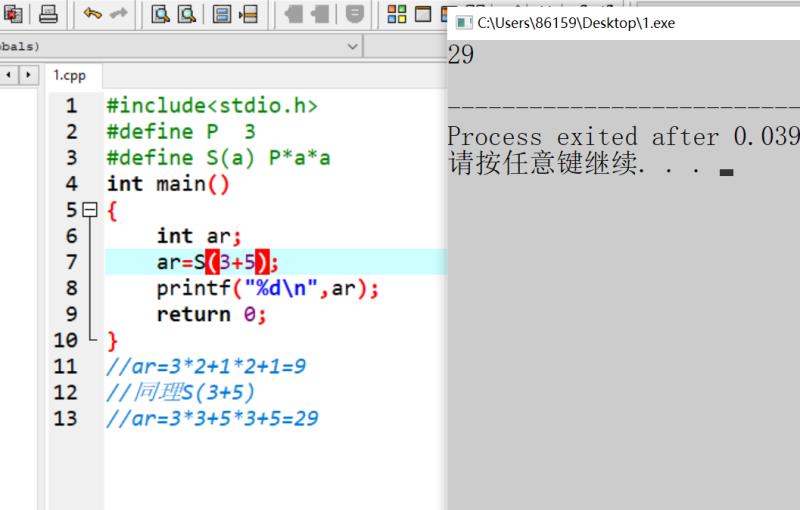The image size is (800, 510).
Task: Click the "#define P 3" line
Action: (181, 132)
